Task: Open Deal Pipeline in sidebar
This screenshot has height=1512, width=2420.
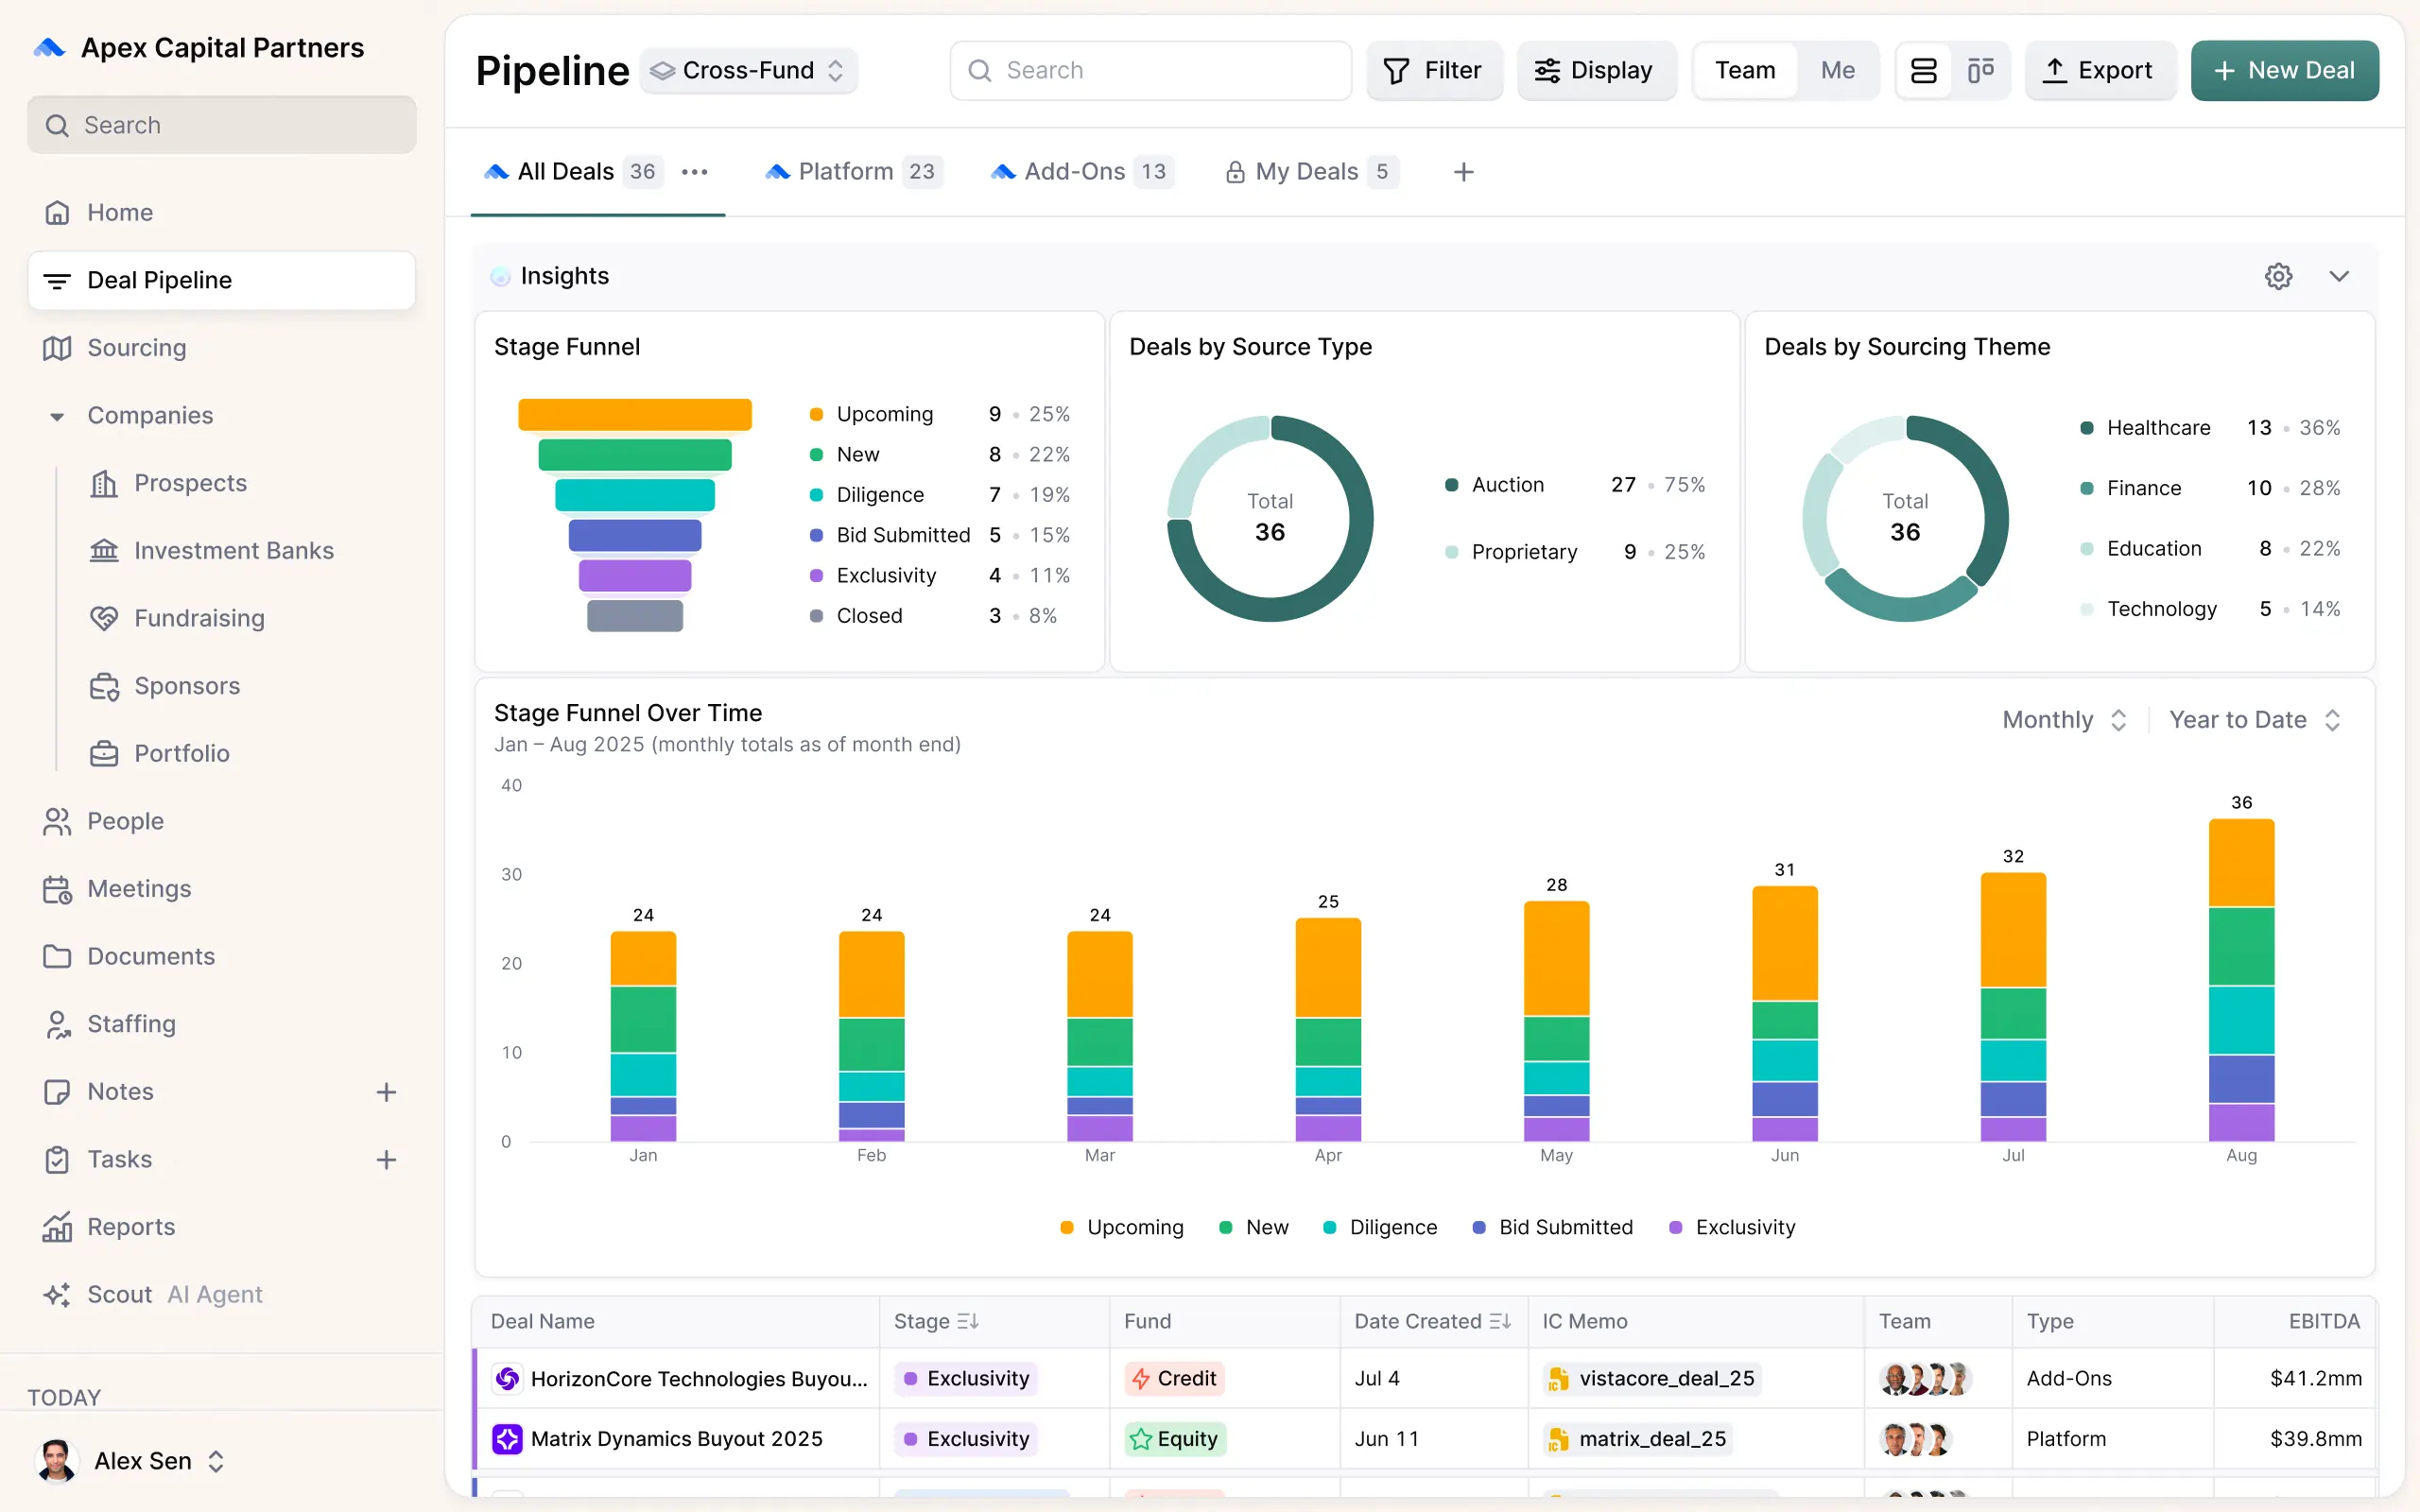Action: [221, 280]
